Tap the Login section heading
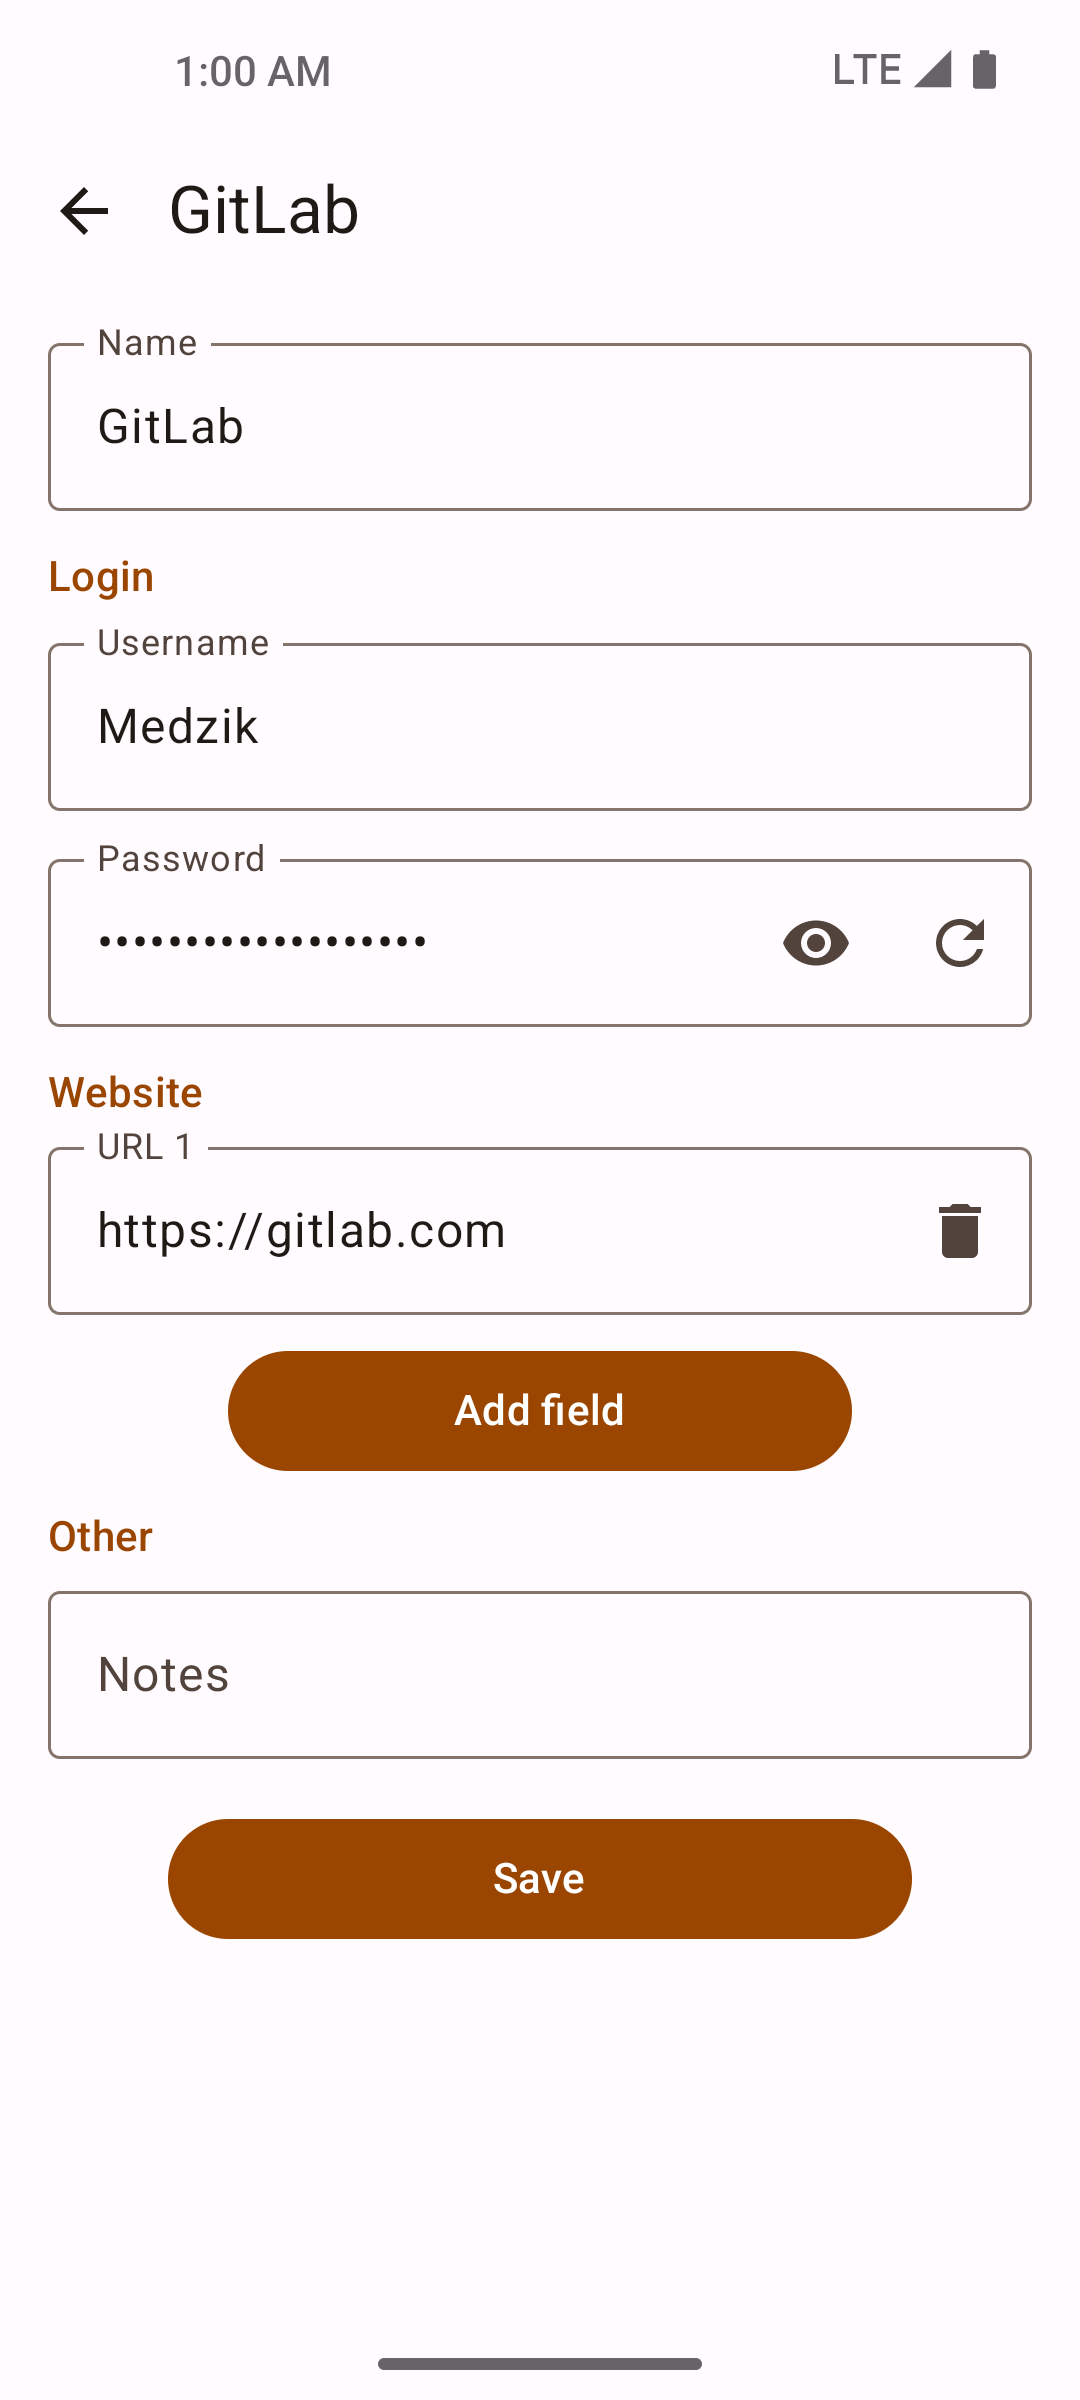The image size is (1080, 2400). [x=102, y=577]
